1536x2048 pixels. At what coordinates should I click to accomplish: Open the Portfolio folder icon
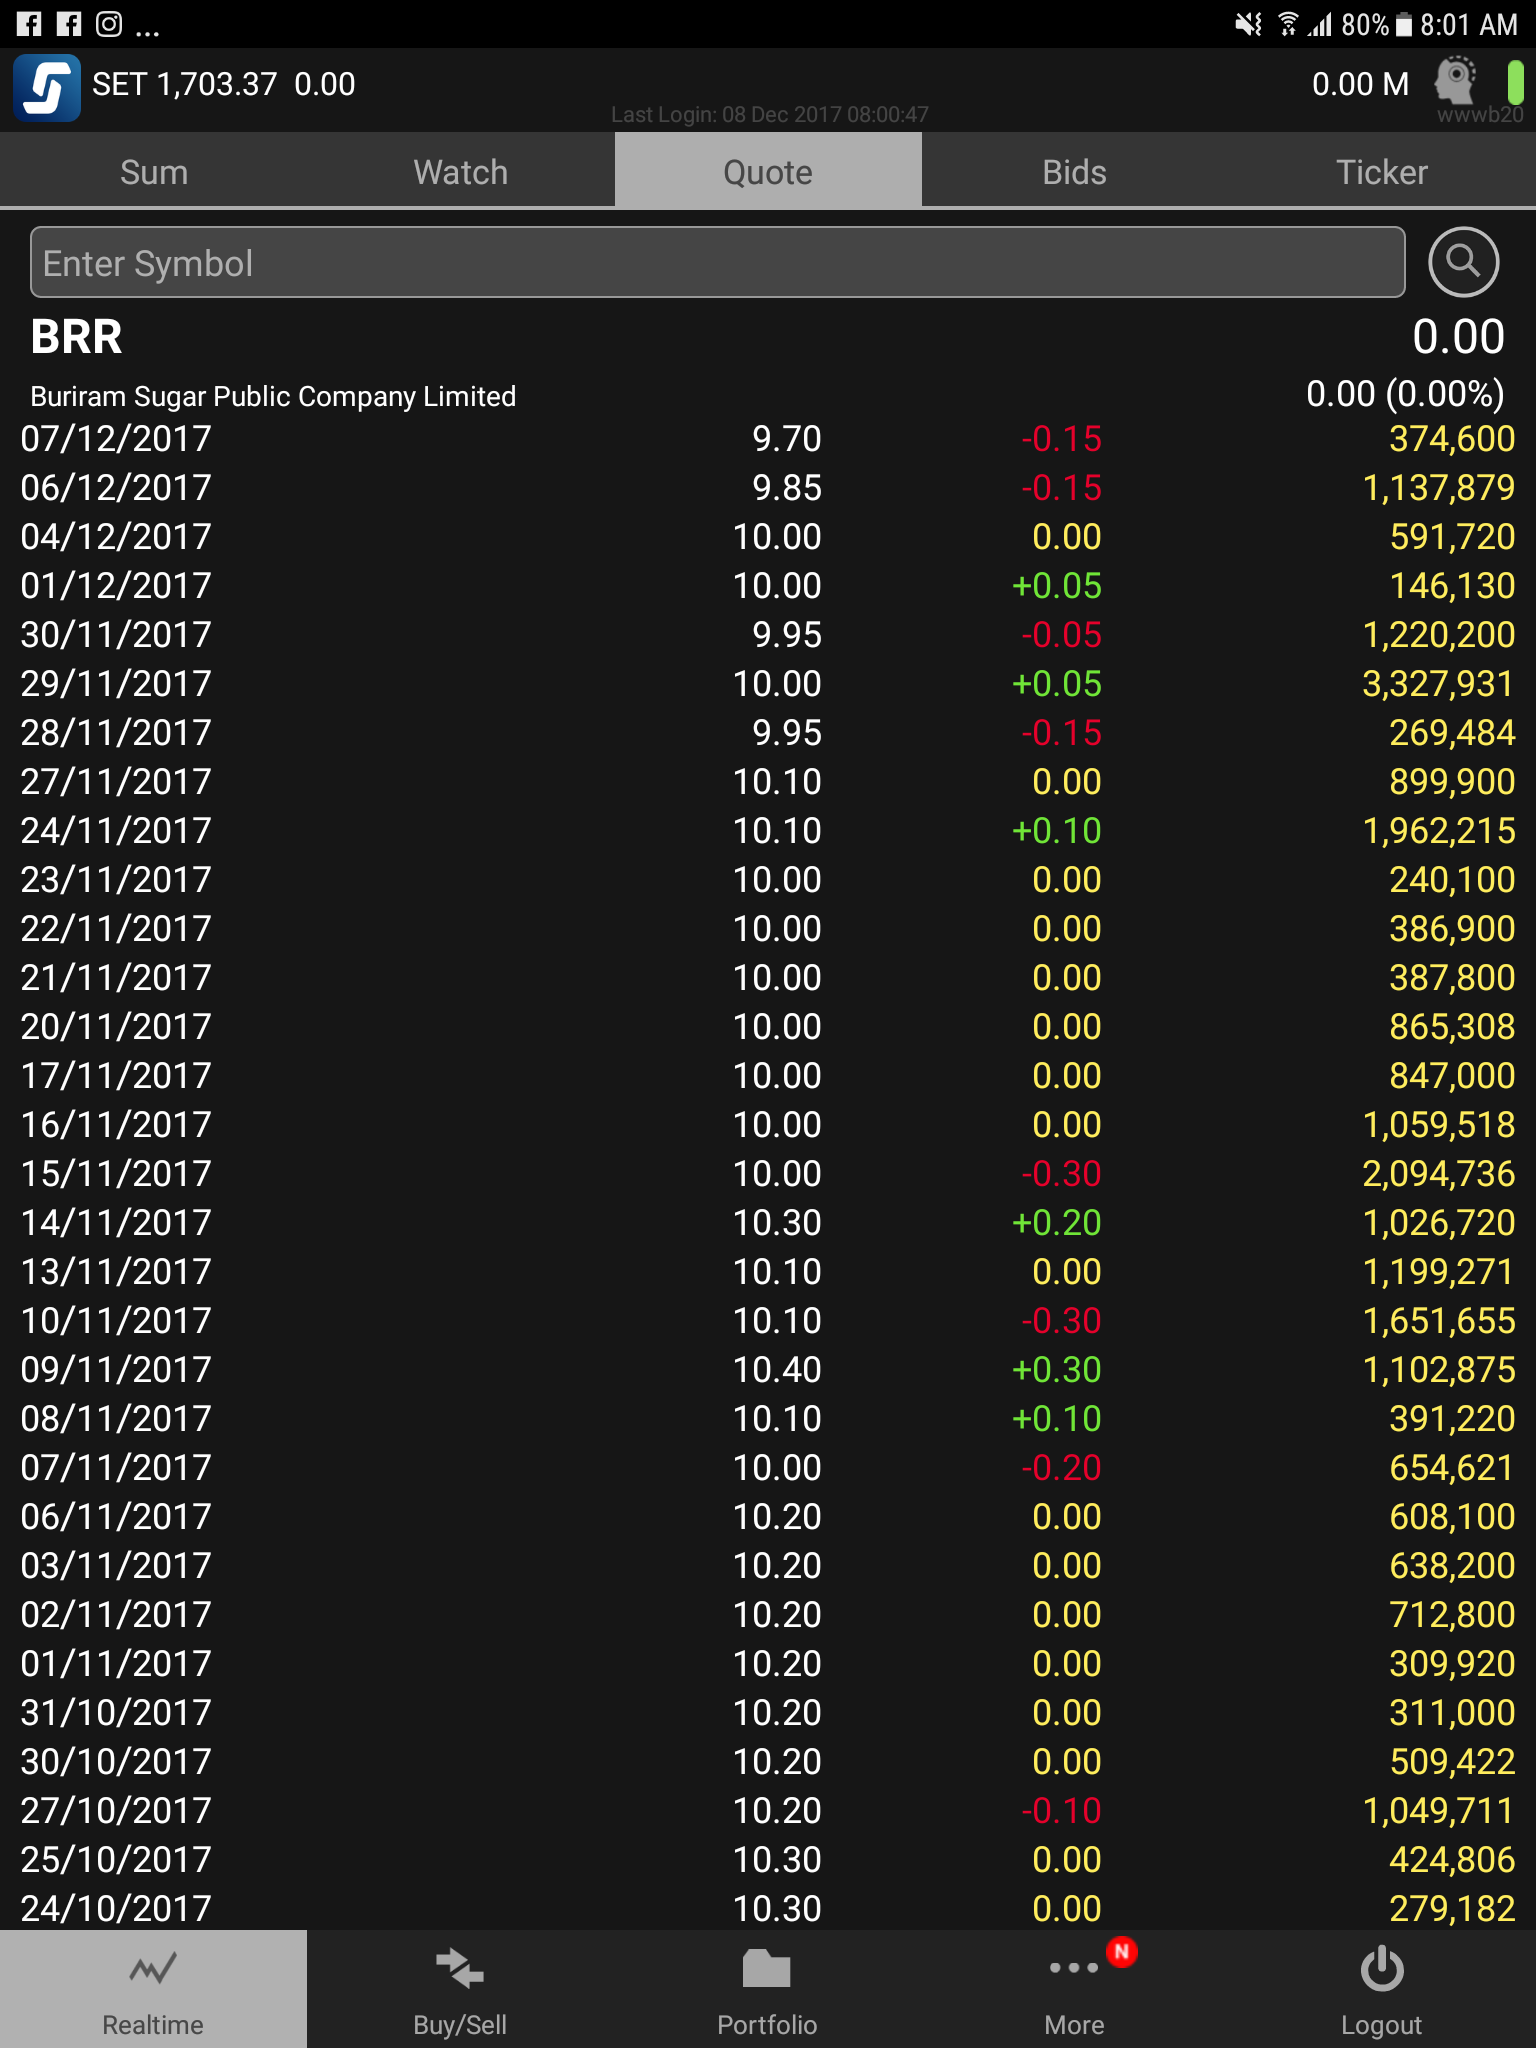[767, 1969]
